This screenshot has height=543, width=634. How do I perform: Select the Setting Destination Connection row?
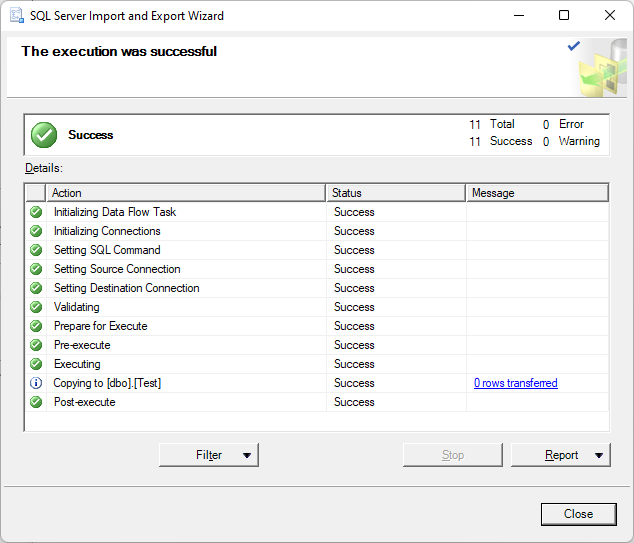317,288
